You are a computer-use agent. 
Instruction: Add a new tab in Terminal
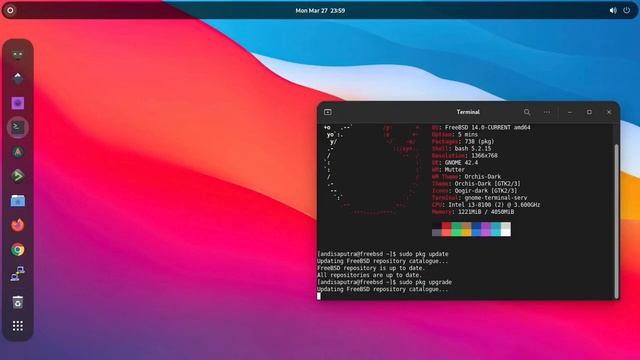coord(328,112)
